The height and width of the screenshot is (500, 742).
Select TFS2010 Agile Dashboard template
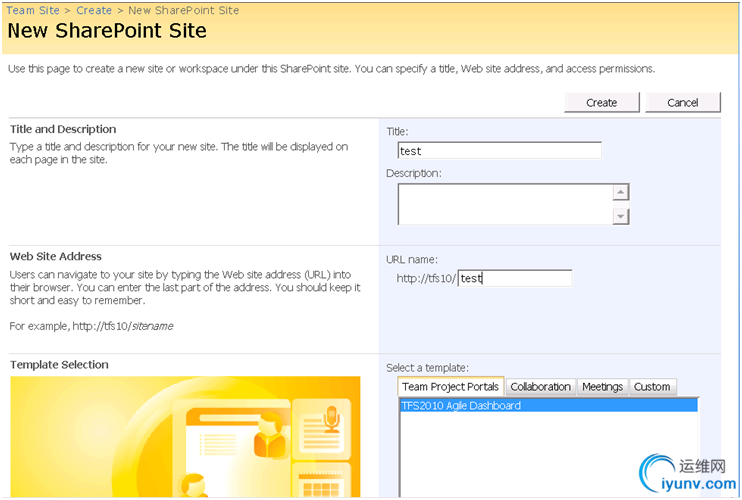click(x=548, y=405)
